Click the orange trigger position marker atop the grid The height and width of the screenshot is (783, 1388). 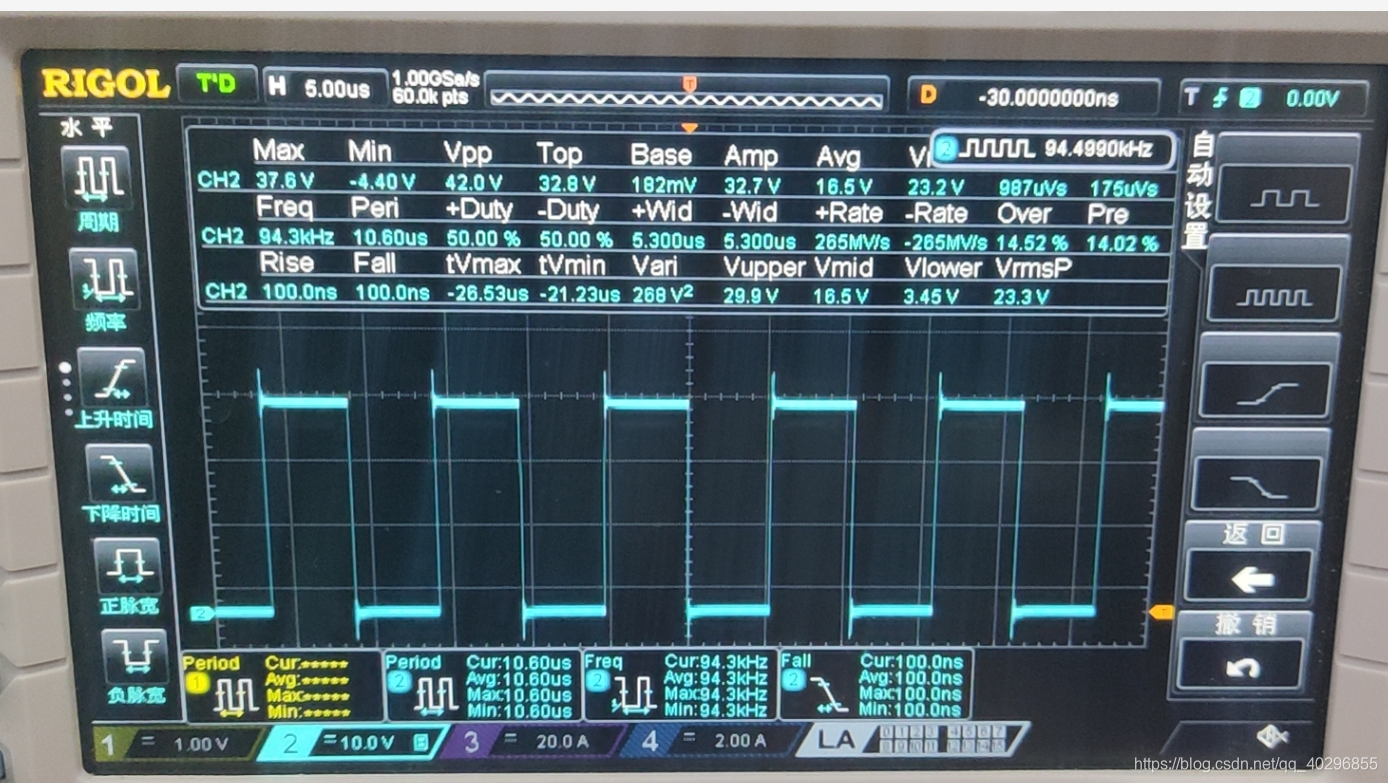coord(689,128)
